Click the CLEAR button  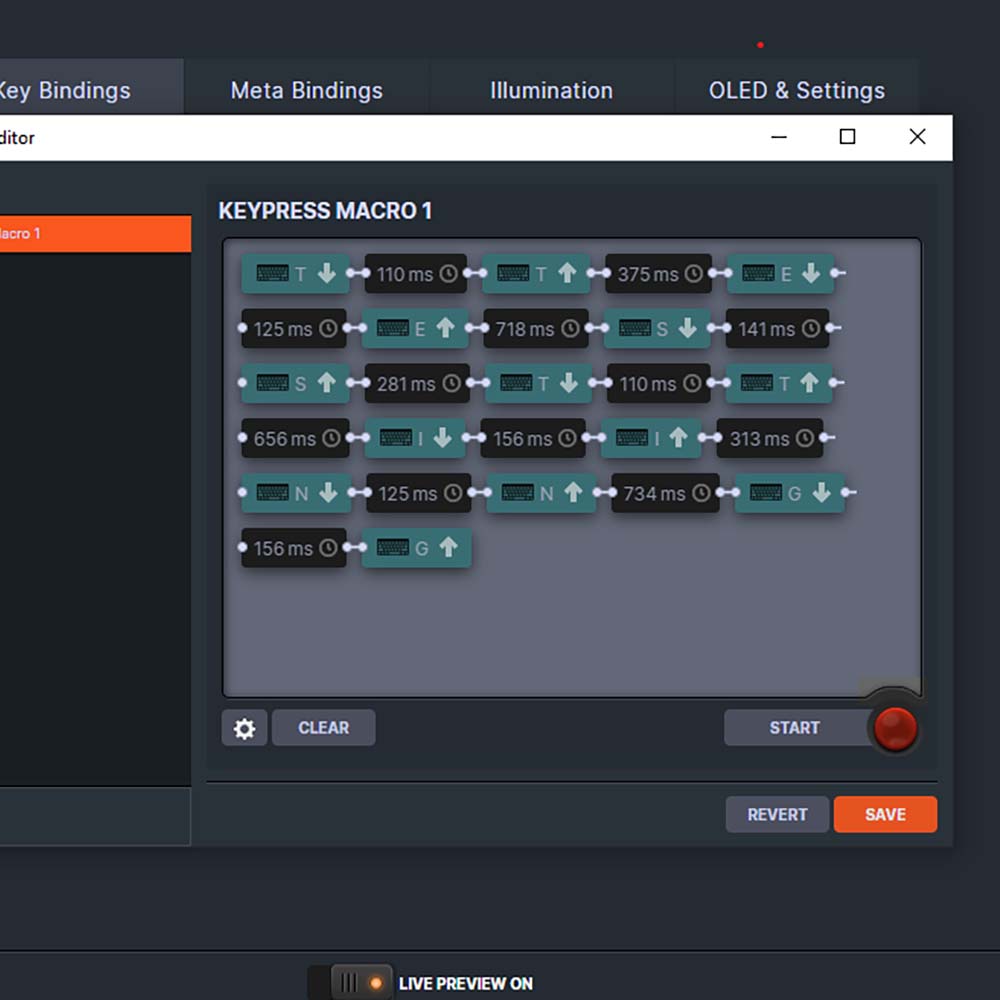click(323, 728)
